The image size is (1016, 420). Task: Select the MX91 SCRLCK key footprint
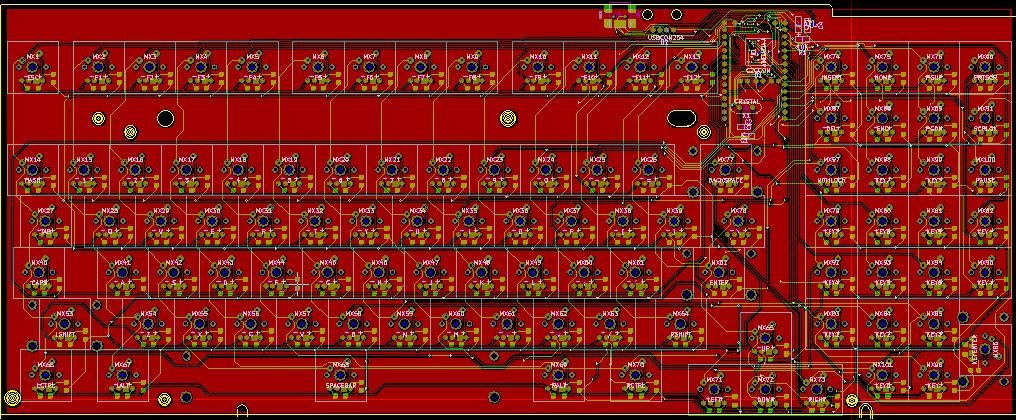[986, 119]
